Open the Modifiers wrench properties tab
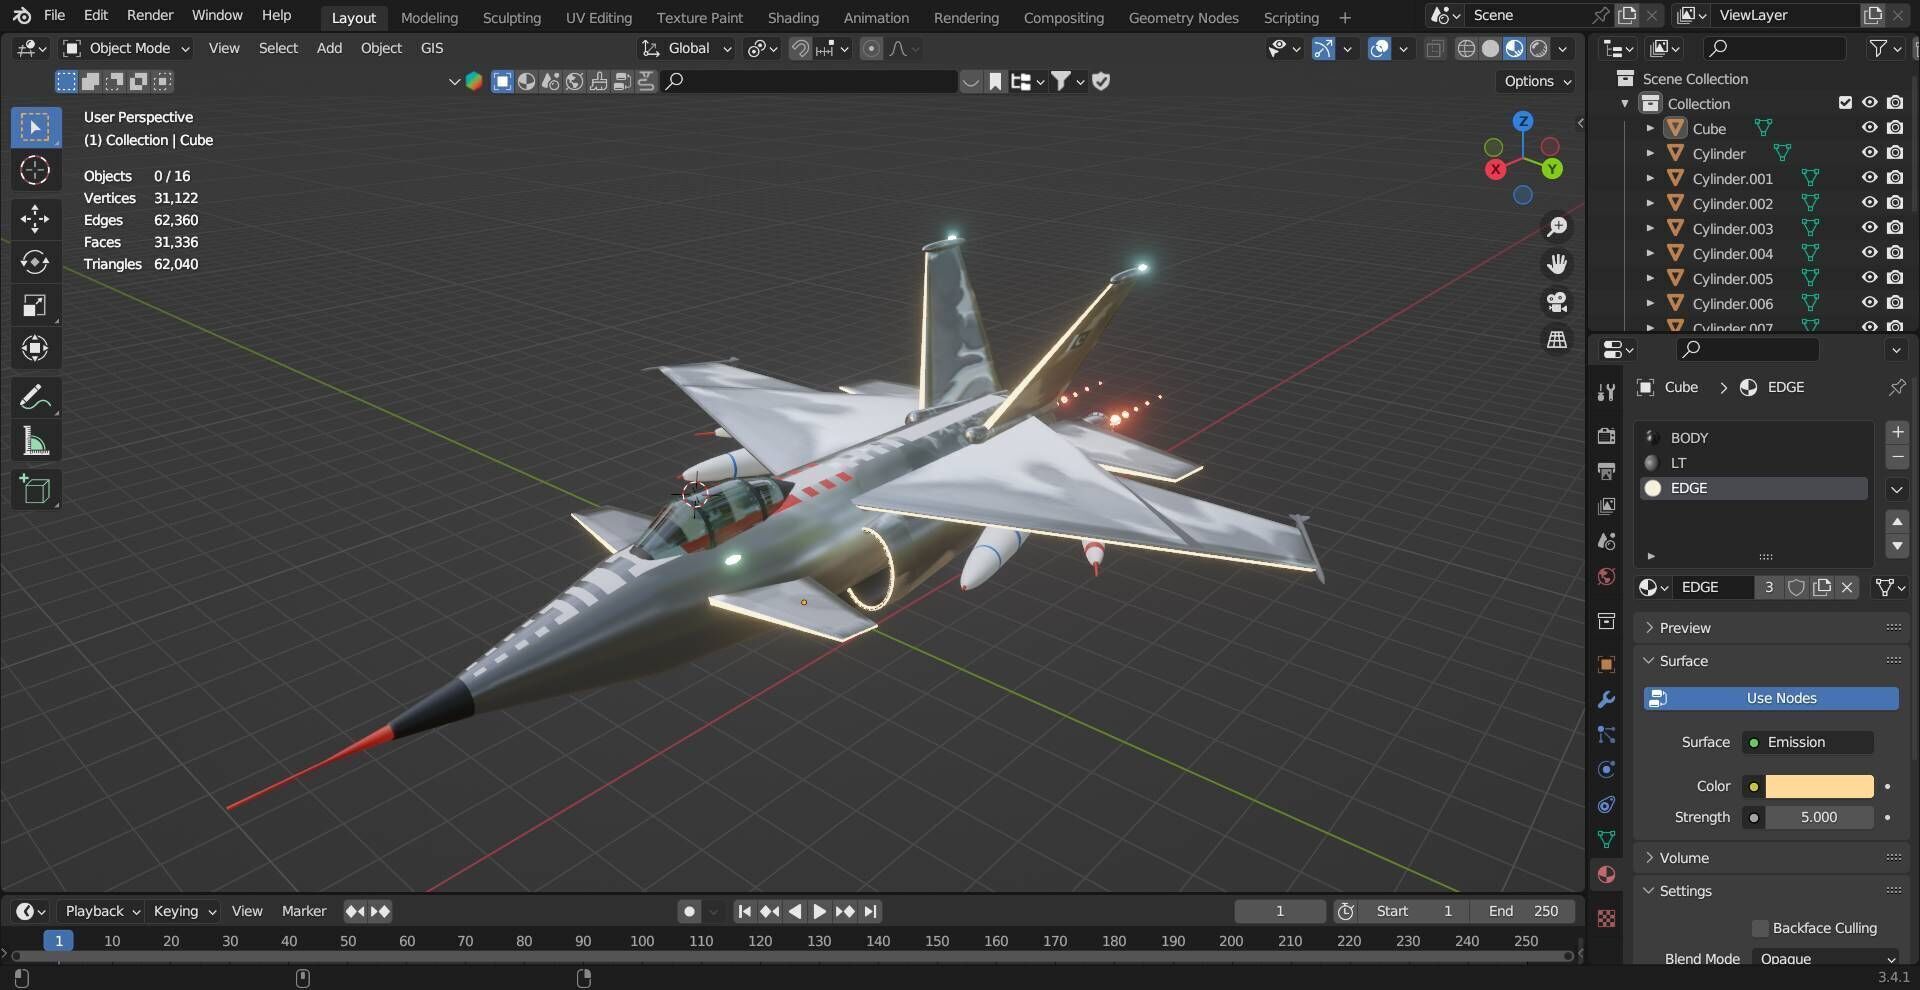Viewport: 1920px width, 990px height. tap(1606, 700)
